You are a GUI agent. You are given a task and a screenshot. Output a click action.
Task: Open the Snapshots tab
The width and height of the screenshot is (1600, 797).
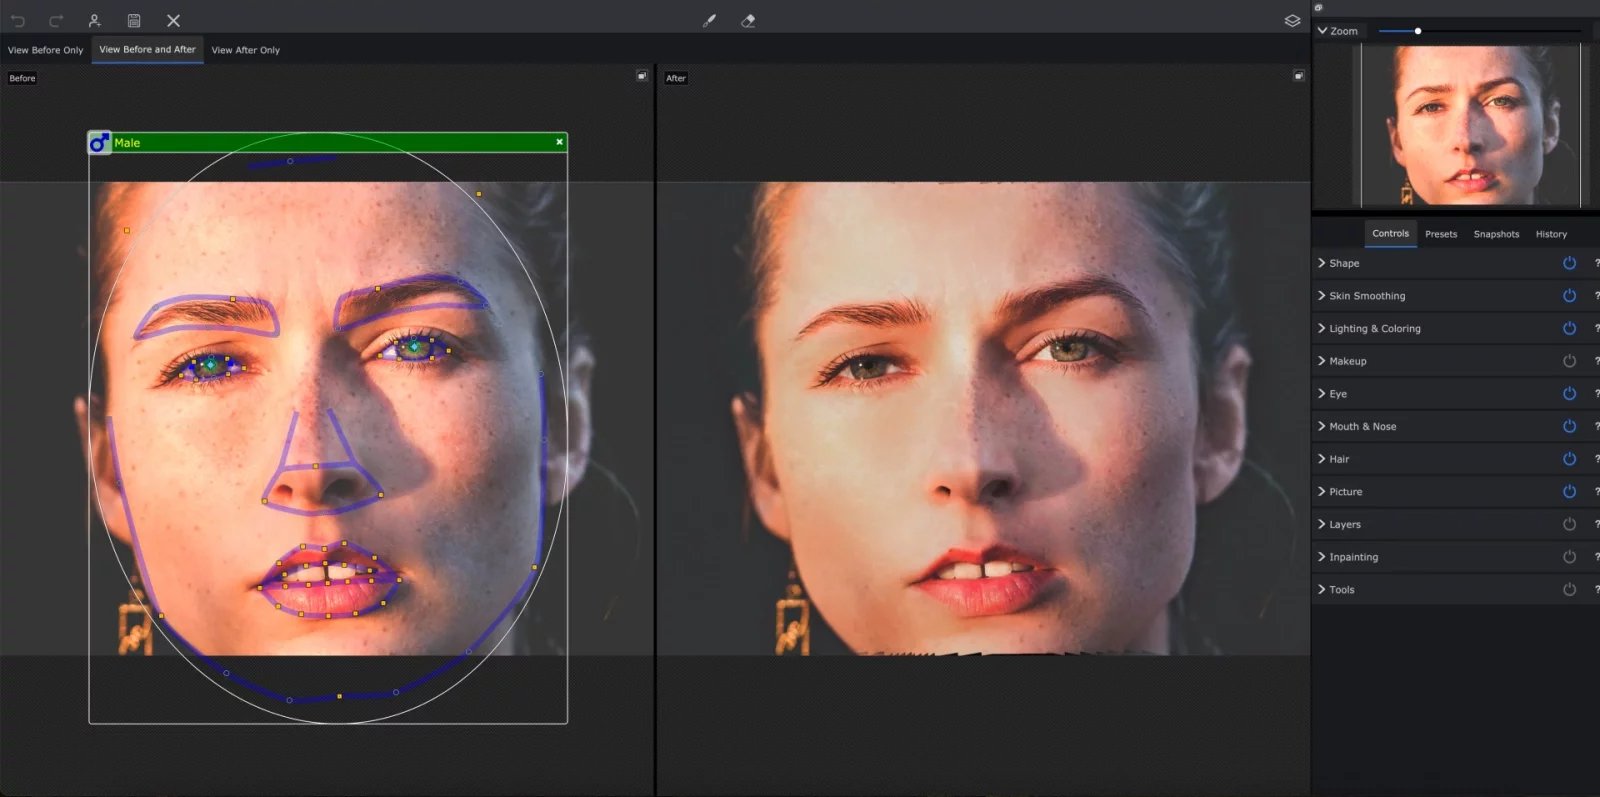tap(1496, 234)
